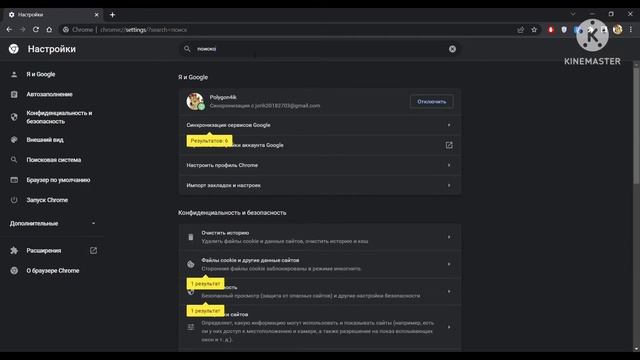The width and height of the screenshot is (640, 360).
Task: Click the power icon beside Запуск Chrome
Action: (x=14, y=200)
